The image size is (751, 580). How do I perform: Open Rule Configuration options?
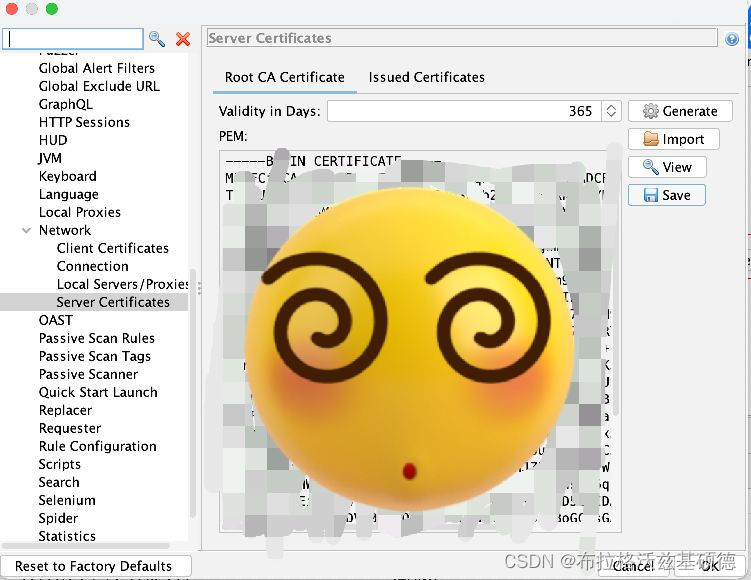98,446
